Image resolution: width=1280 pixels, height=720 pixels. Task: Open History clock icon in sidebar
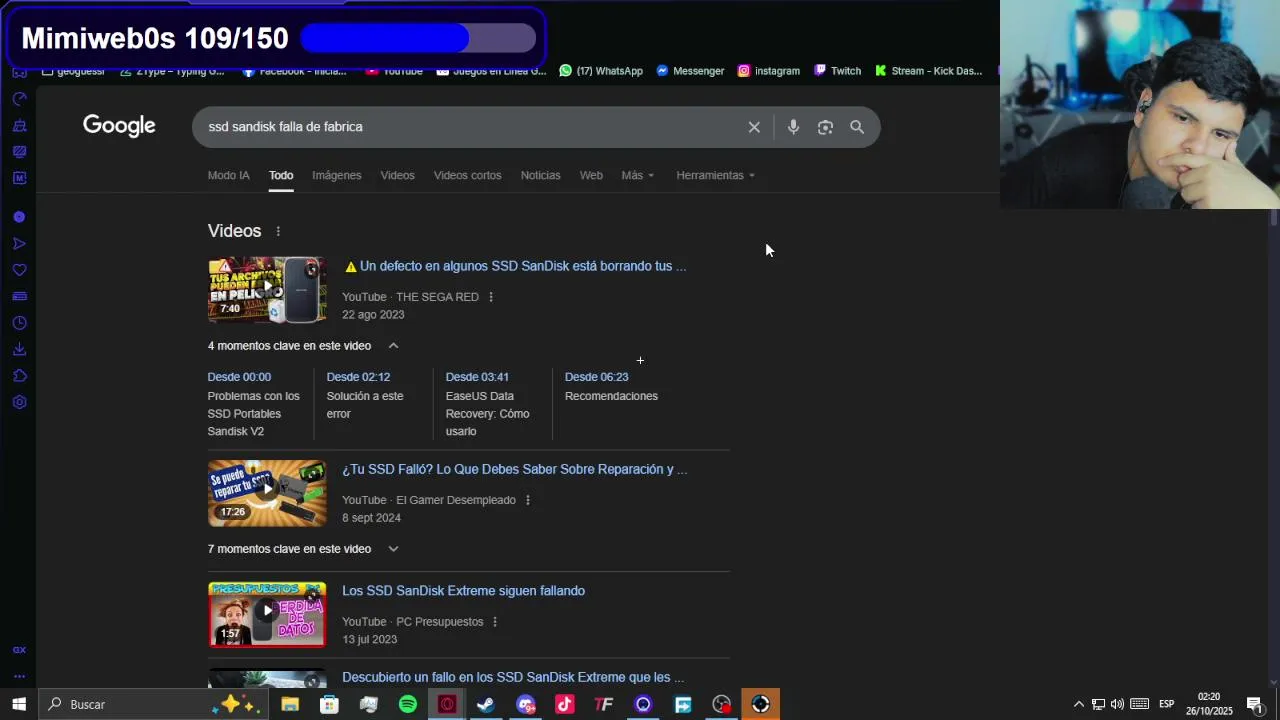click(x=19, y=323)
